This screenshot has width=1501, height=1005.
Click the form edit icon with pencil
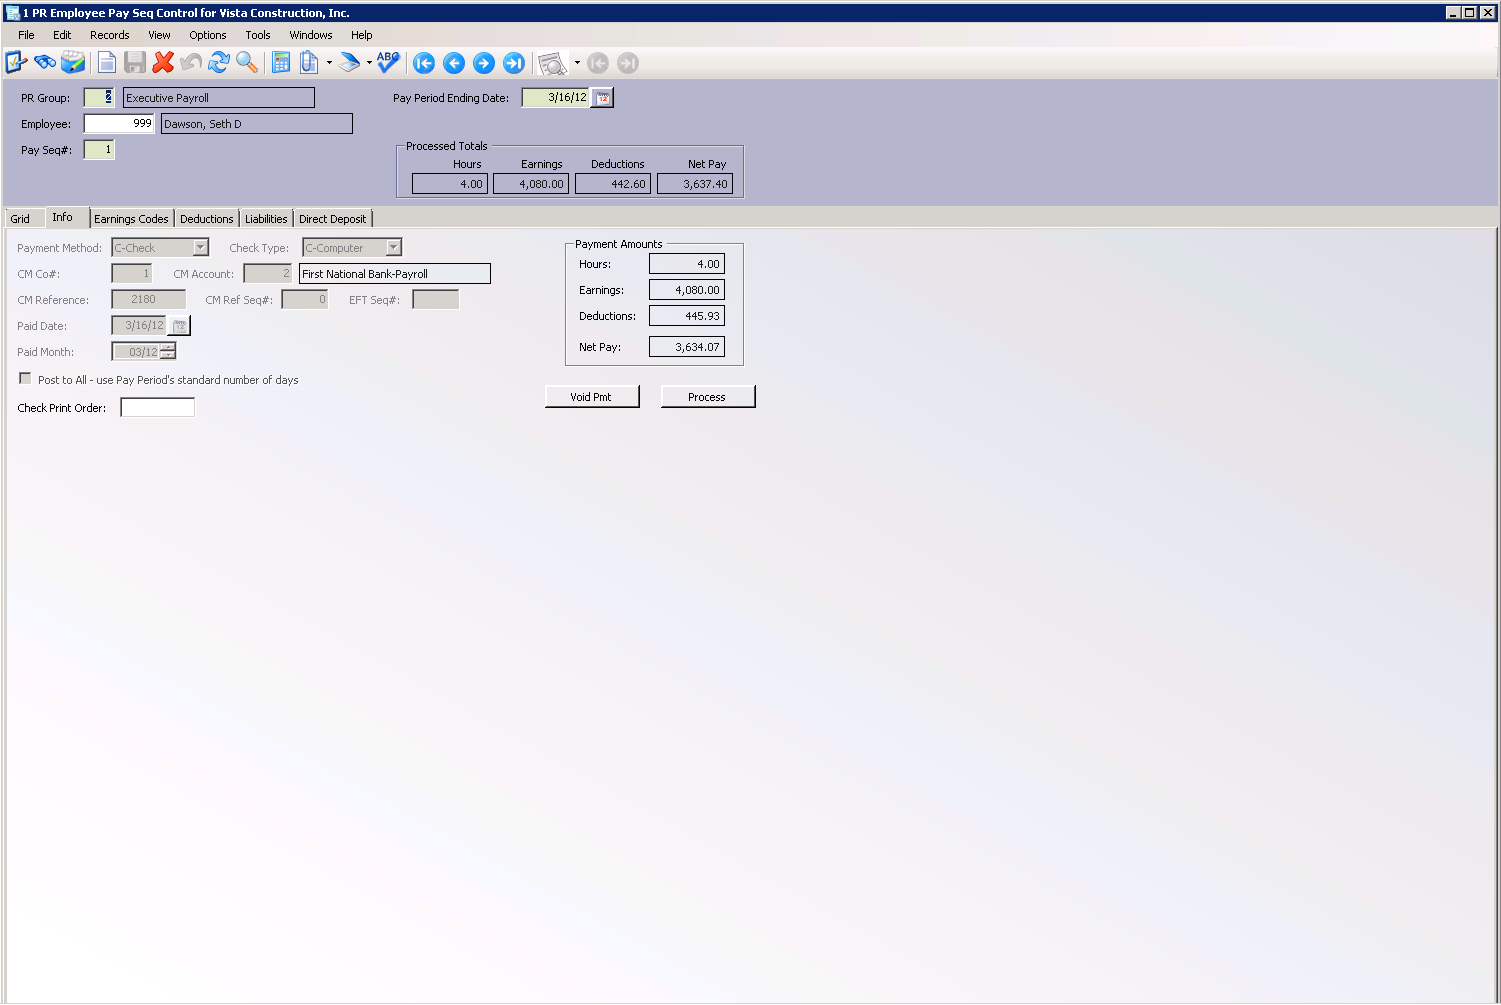click(16, 63)
